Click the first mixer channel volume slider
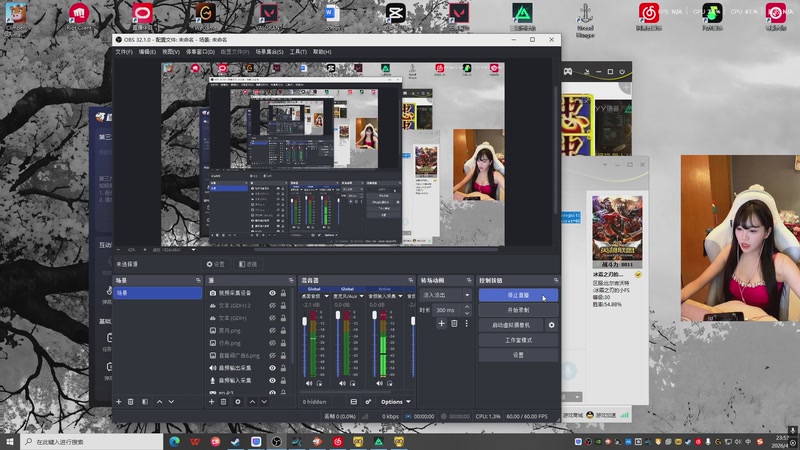The height and width of the screenshot is (450, 800). 304,340
